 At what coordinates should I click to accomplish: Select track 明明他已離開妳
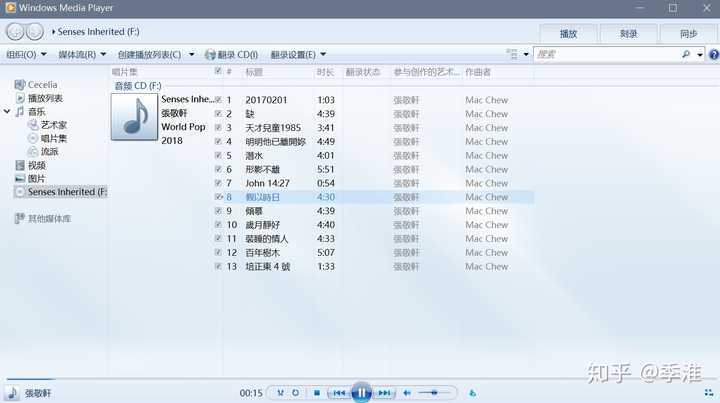(x=276, y=141)
